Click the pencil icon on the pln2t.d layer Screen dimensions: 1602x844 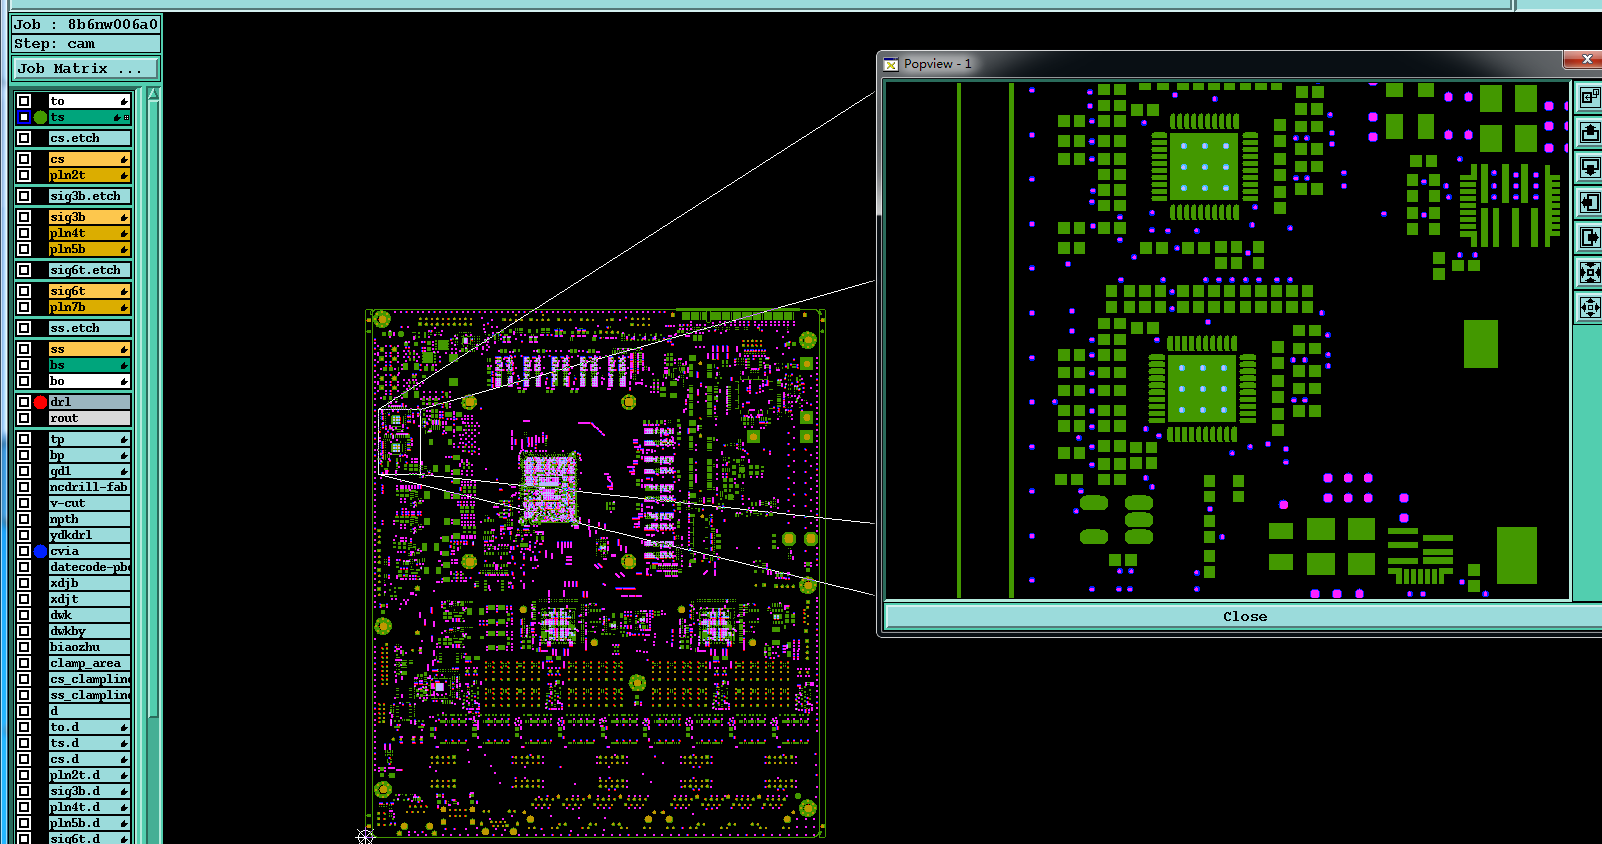pos(124,775)
